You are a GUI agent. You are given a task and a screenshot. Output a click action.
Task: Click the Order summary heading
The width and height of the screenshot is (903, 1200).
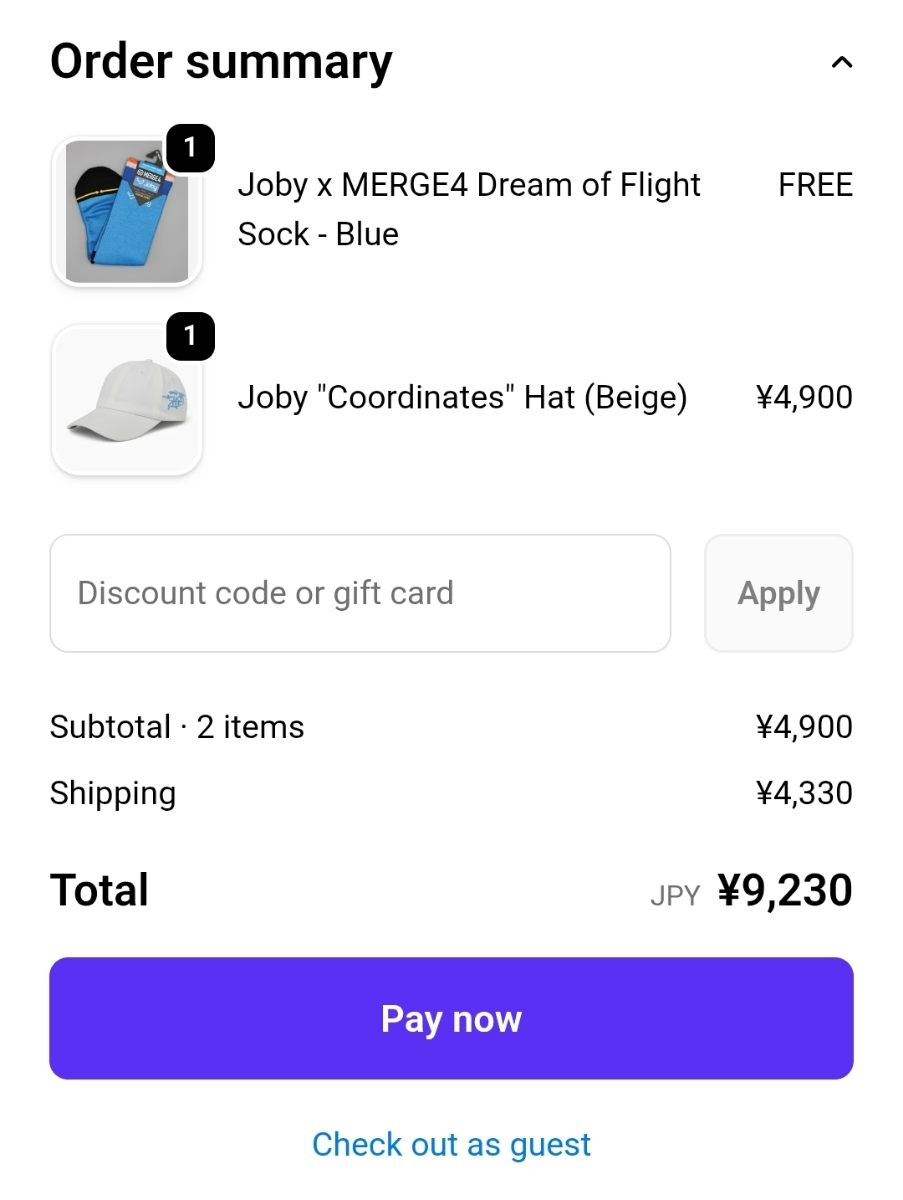221,62
